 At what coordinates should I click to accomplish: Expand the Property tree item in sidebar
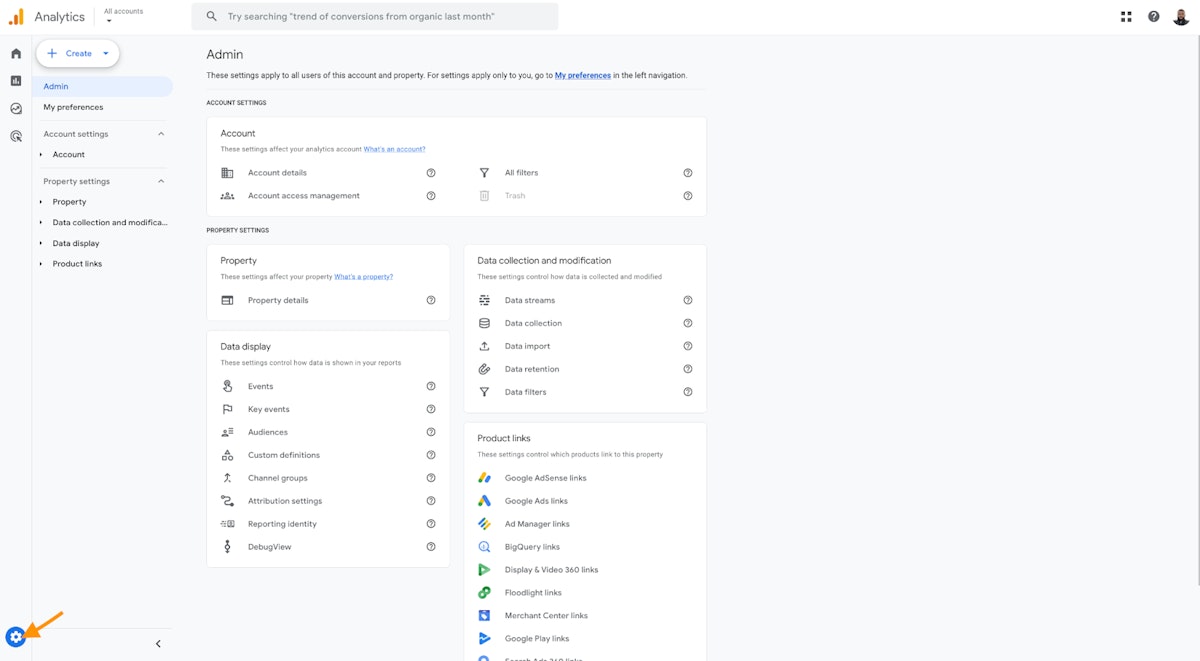click(41, 202)
